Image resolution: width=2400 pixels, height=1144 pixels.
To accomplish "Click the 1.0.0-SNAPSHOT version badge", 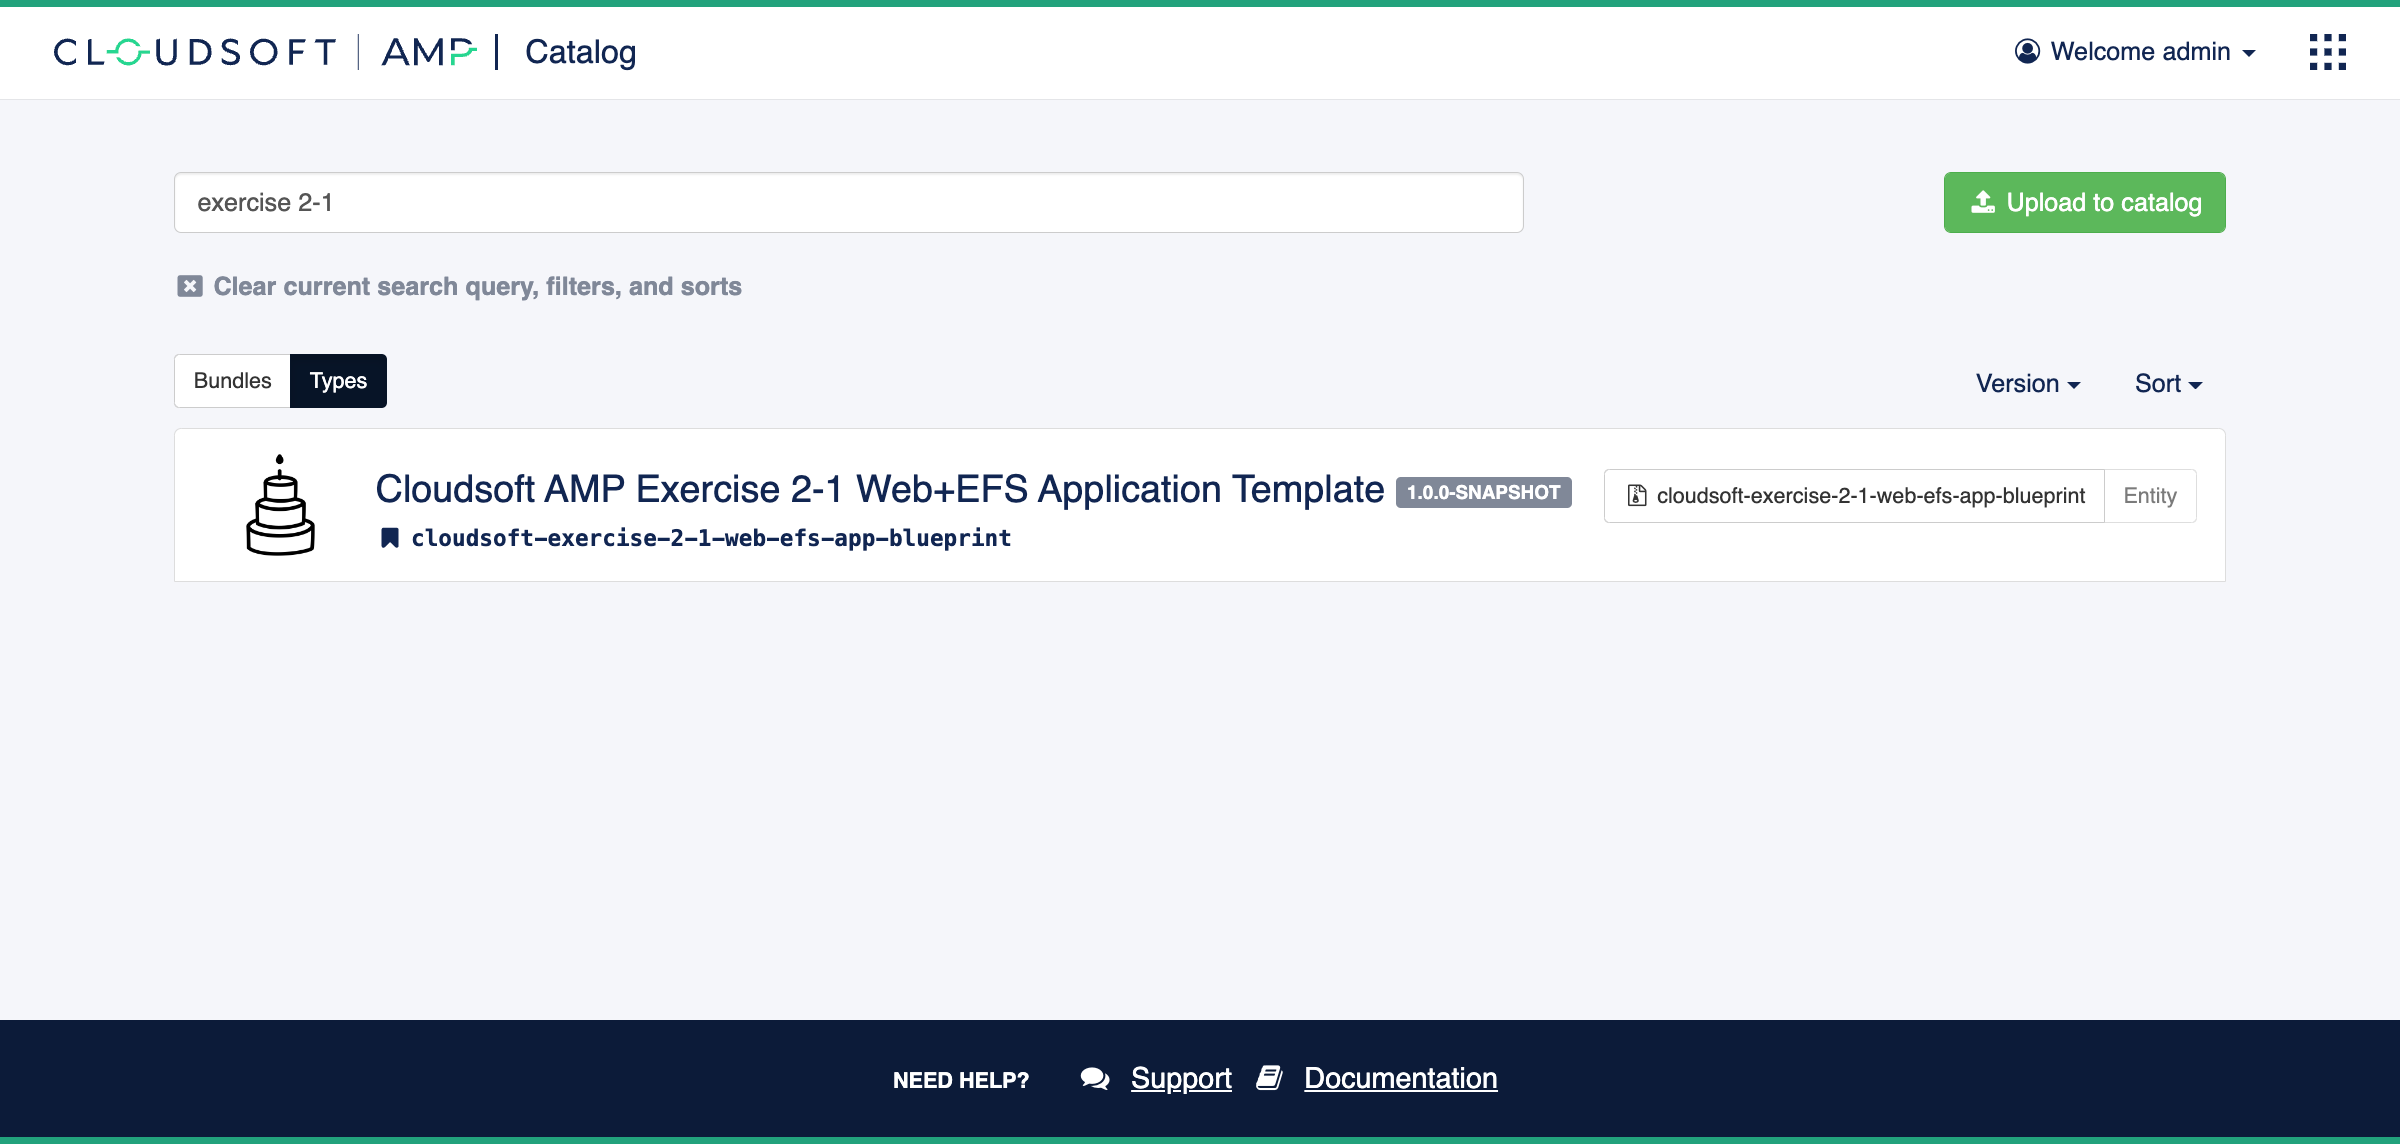I will [1483, 492].
